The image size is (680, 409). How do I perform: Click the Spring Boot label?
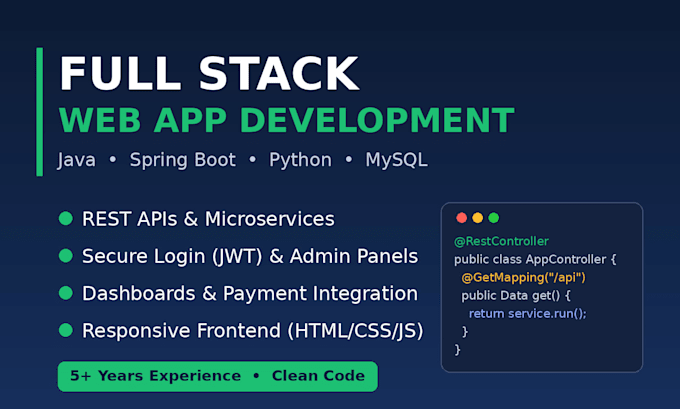pos(183,160)
